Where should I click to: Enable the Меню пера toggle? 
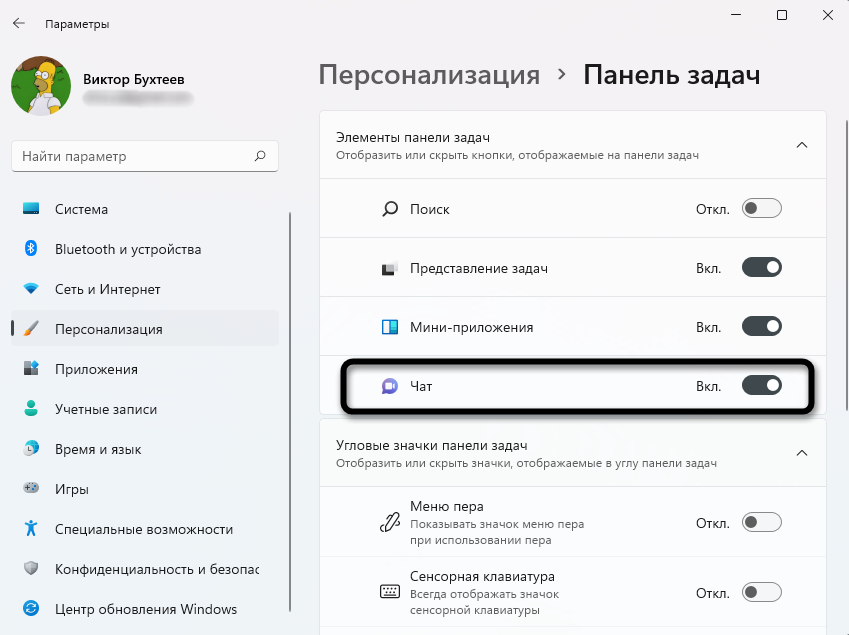761,522
